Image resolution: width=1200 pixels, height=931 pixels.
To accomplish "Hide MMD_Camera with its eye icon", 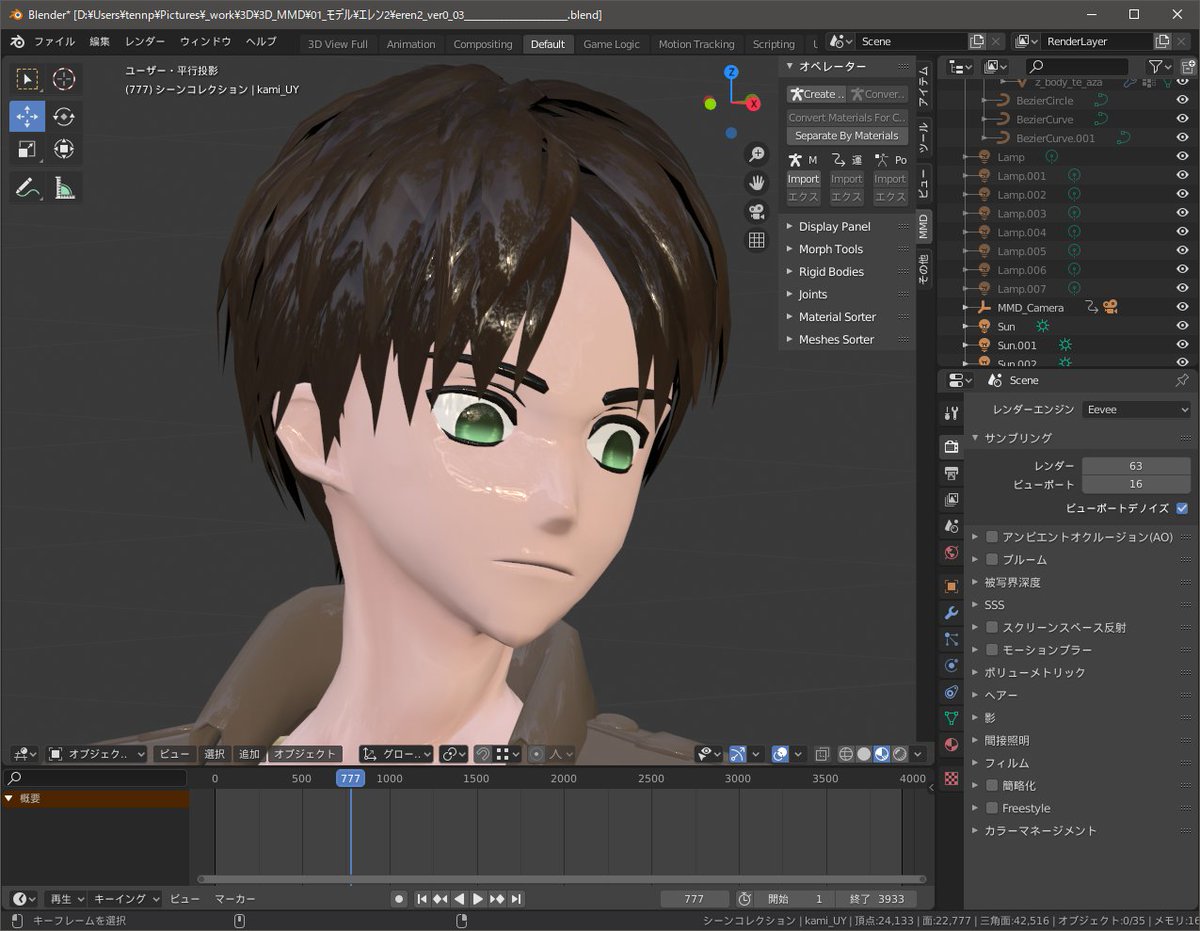I will pyautogui.click(x=1182, y=307).
